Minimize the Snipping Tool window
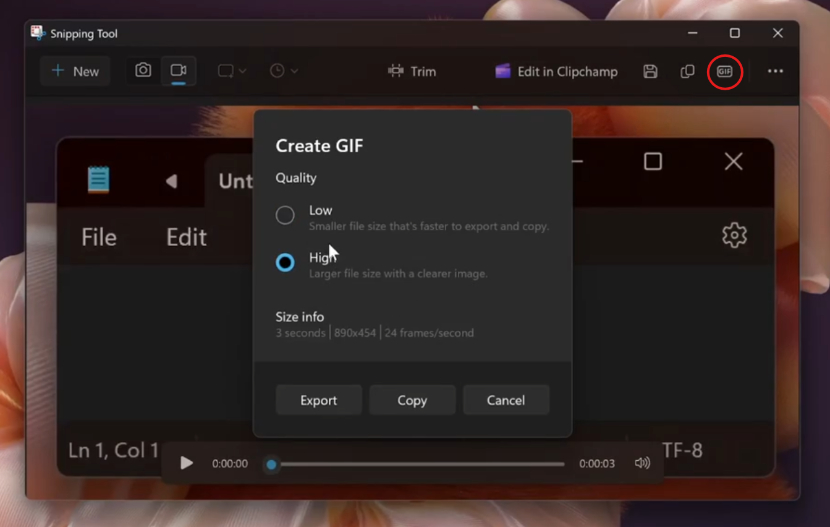The width and height of the screenshot is (830, 527). click(x=692, y=33)
